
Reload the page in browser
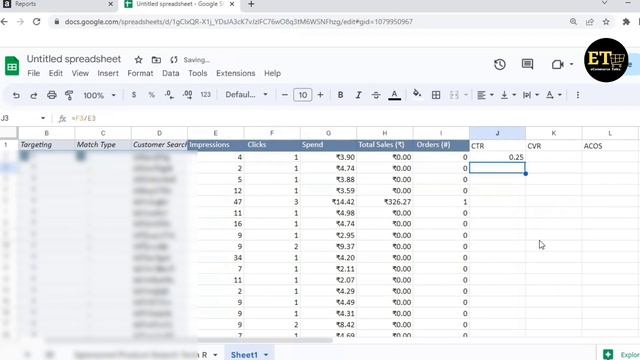pyautogui.click(x=37, y=22)
